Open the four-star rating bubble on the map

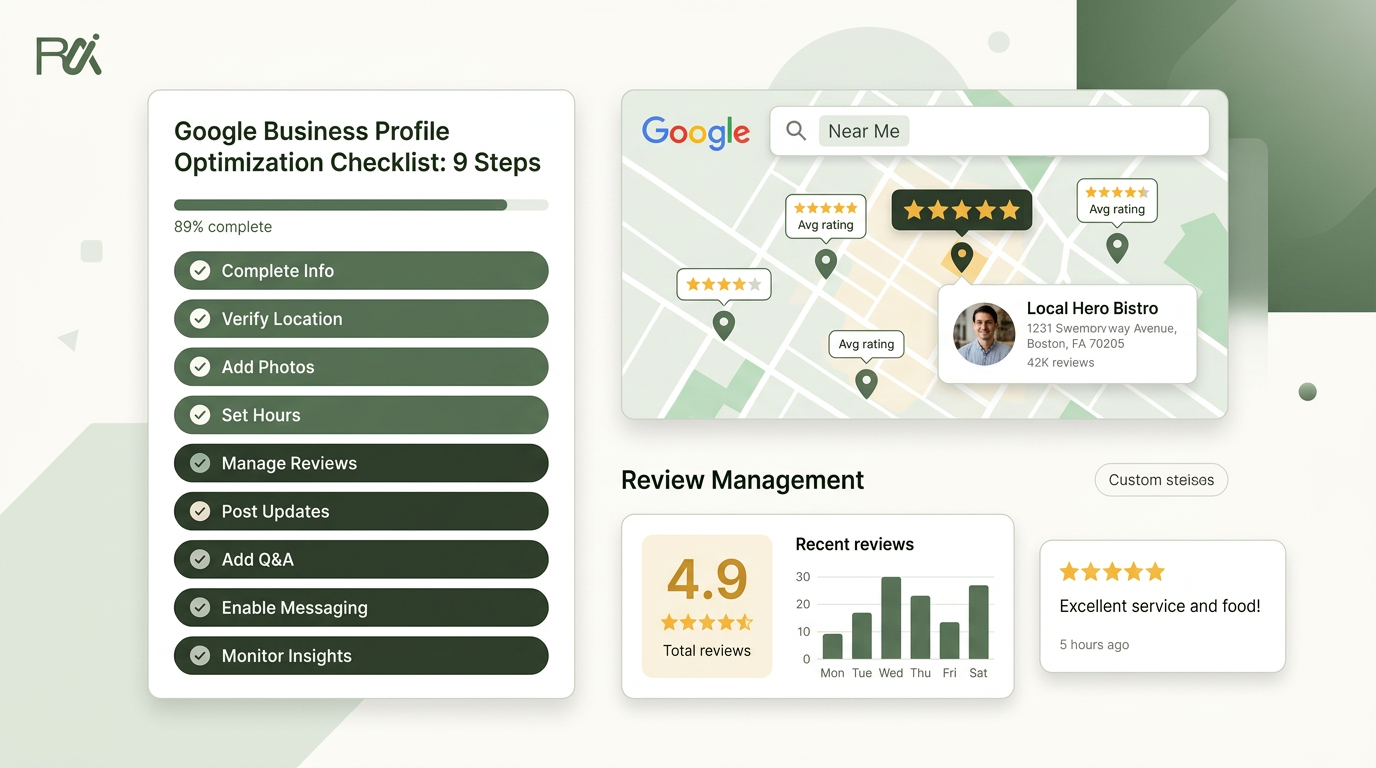pyautogui.click(x=724, y=285)
